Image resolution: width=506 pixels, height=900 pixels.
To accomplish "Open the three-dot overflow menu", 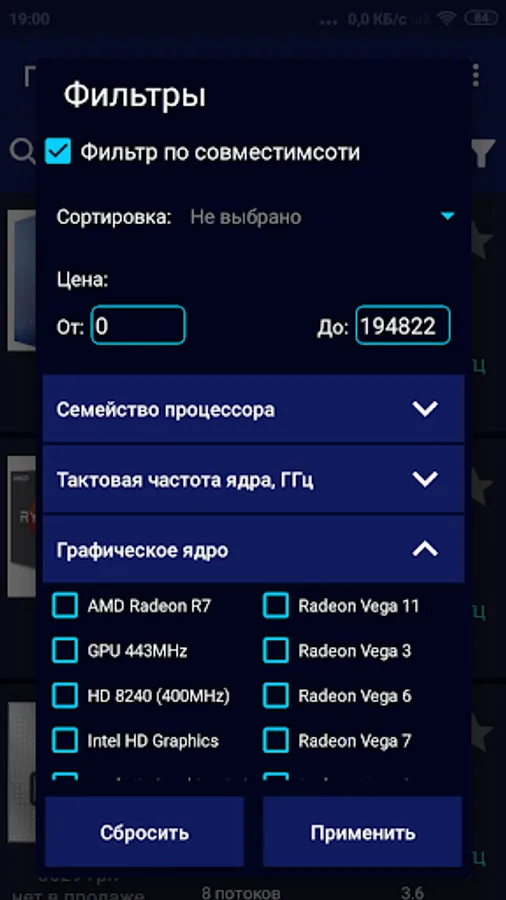I will coord(476,76).
